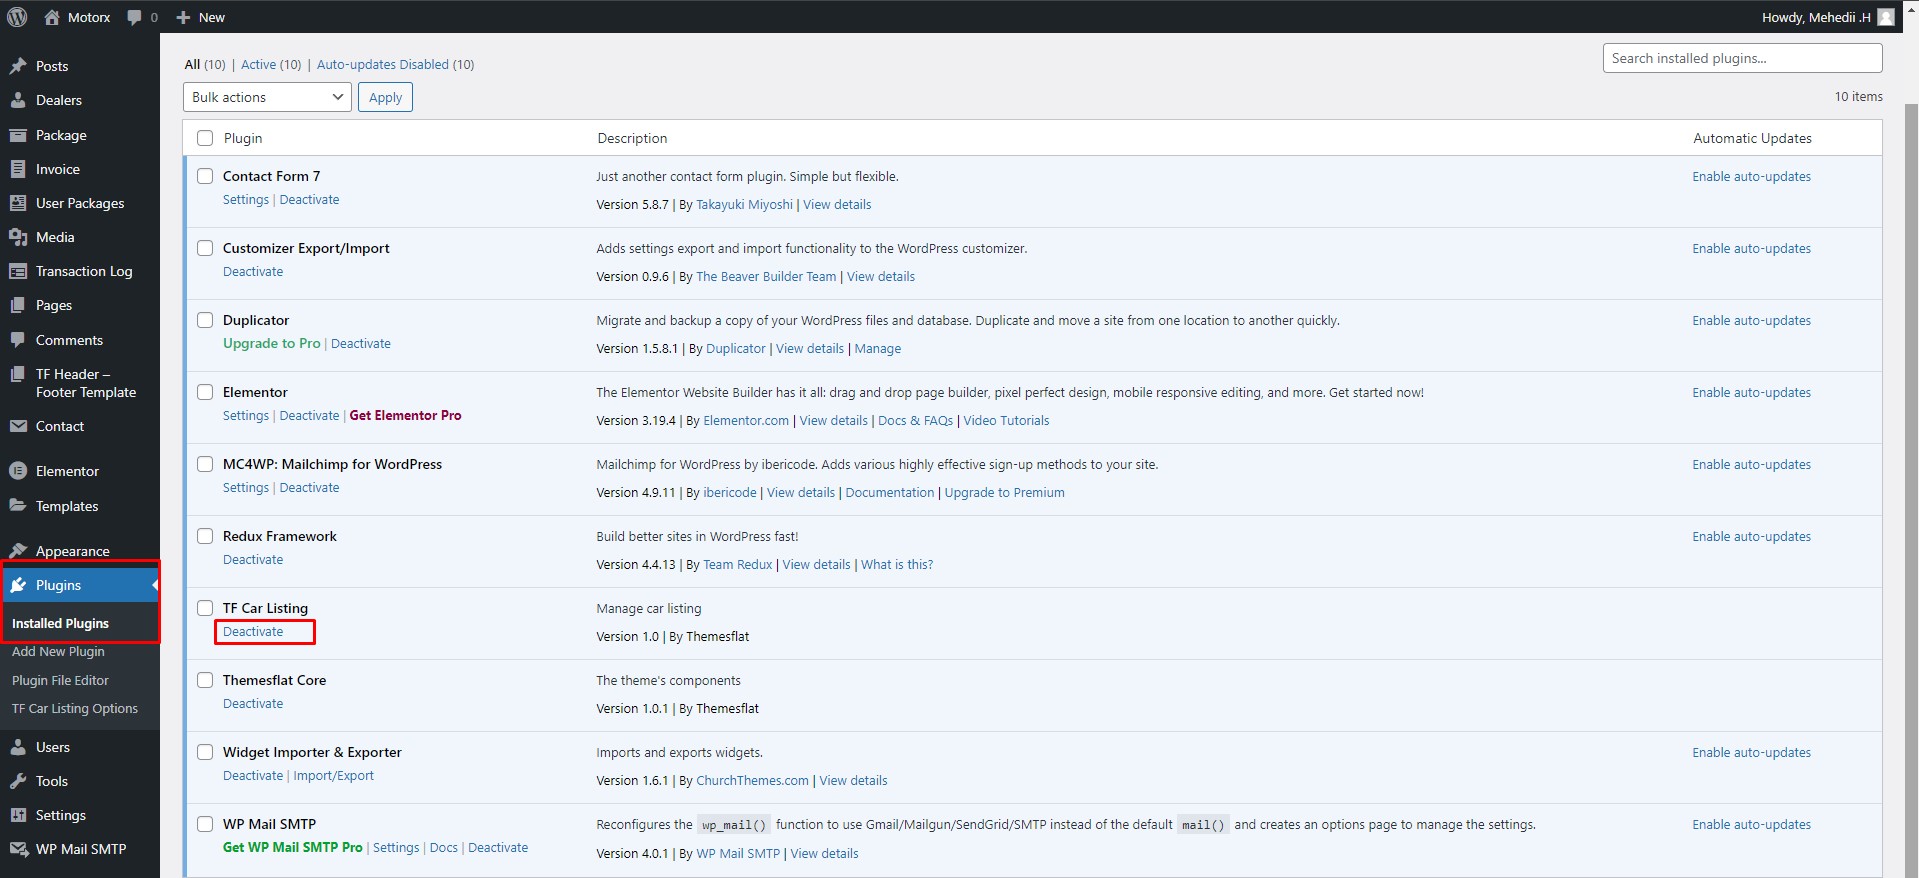Click the User Packages icon
The image size is (1919, 878).
pos(18,203)
